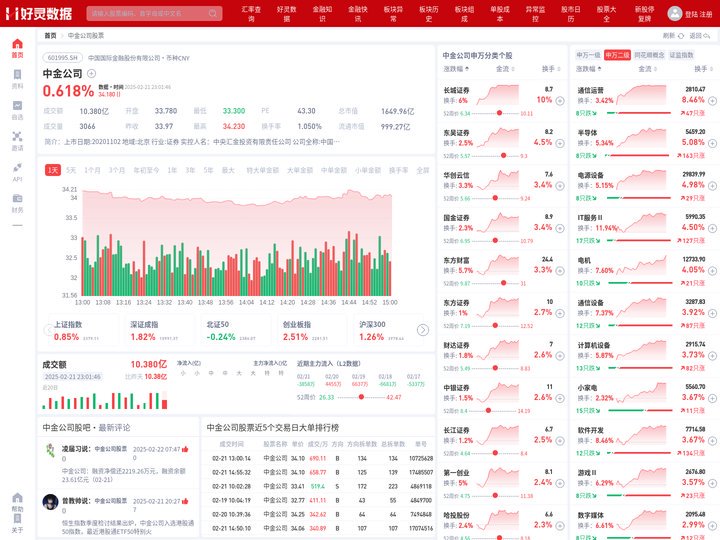Open the 资料 sidebar icon
Viewport: 720px width, 540px height.
[17, 79]
